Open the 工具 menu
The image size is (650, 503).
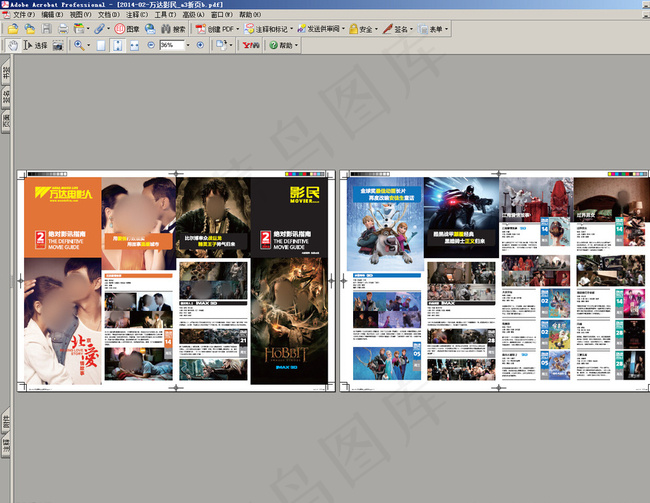[165, 15]
